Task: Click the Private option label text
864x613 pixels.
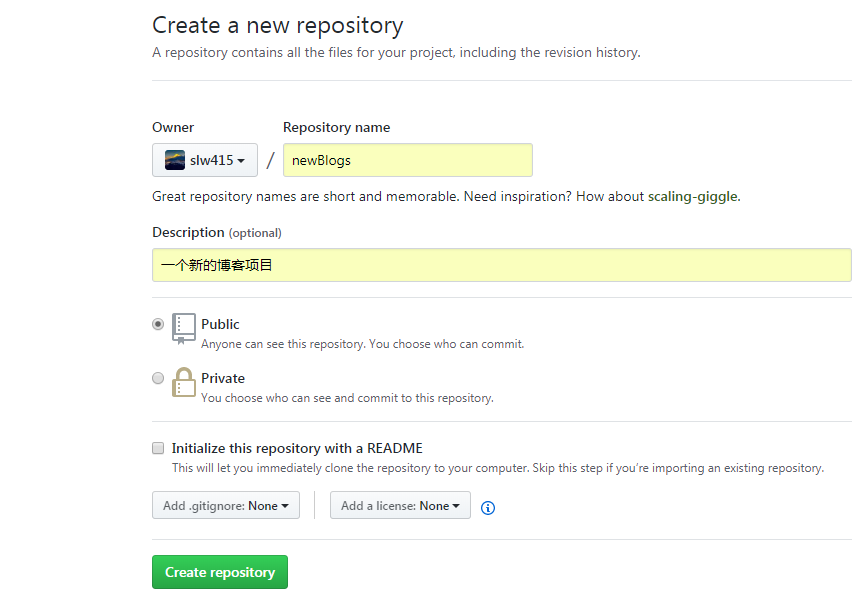Action: [223, 378]
